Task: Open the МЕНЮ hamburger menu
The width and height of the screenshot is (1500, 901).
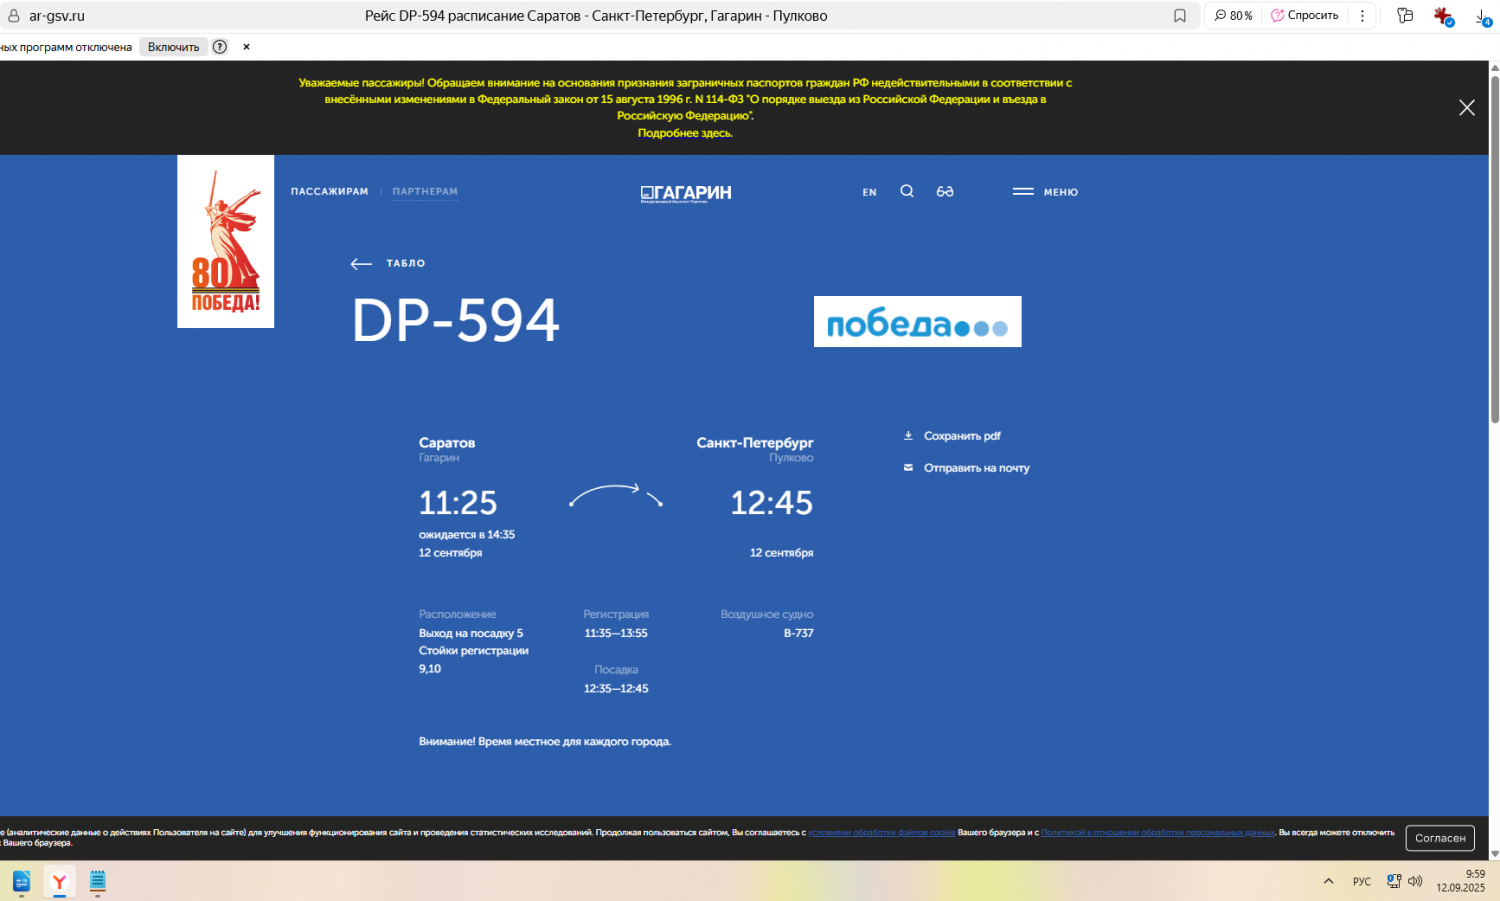Action: pyautogui.click(x=1045, y=192)
